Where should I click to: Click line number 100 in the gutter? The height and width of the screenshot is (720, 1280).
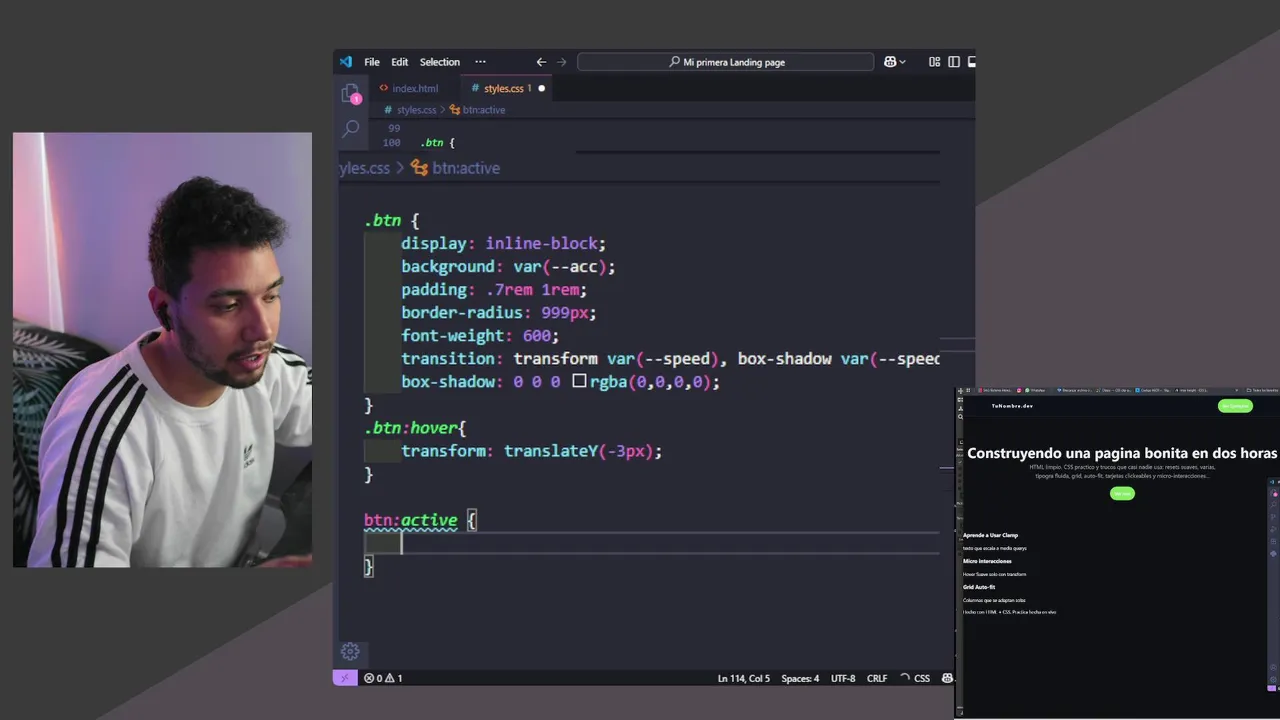click(392, 143)
